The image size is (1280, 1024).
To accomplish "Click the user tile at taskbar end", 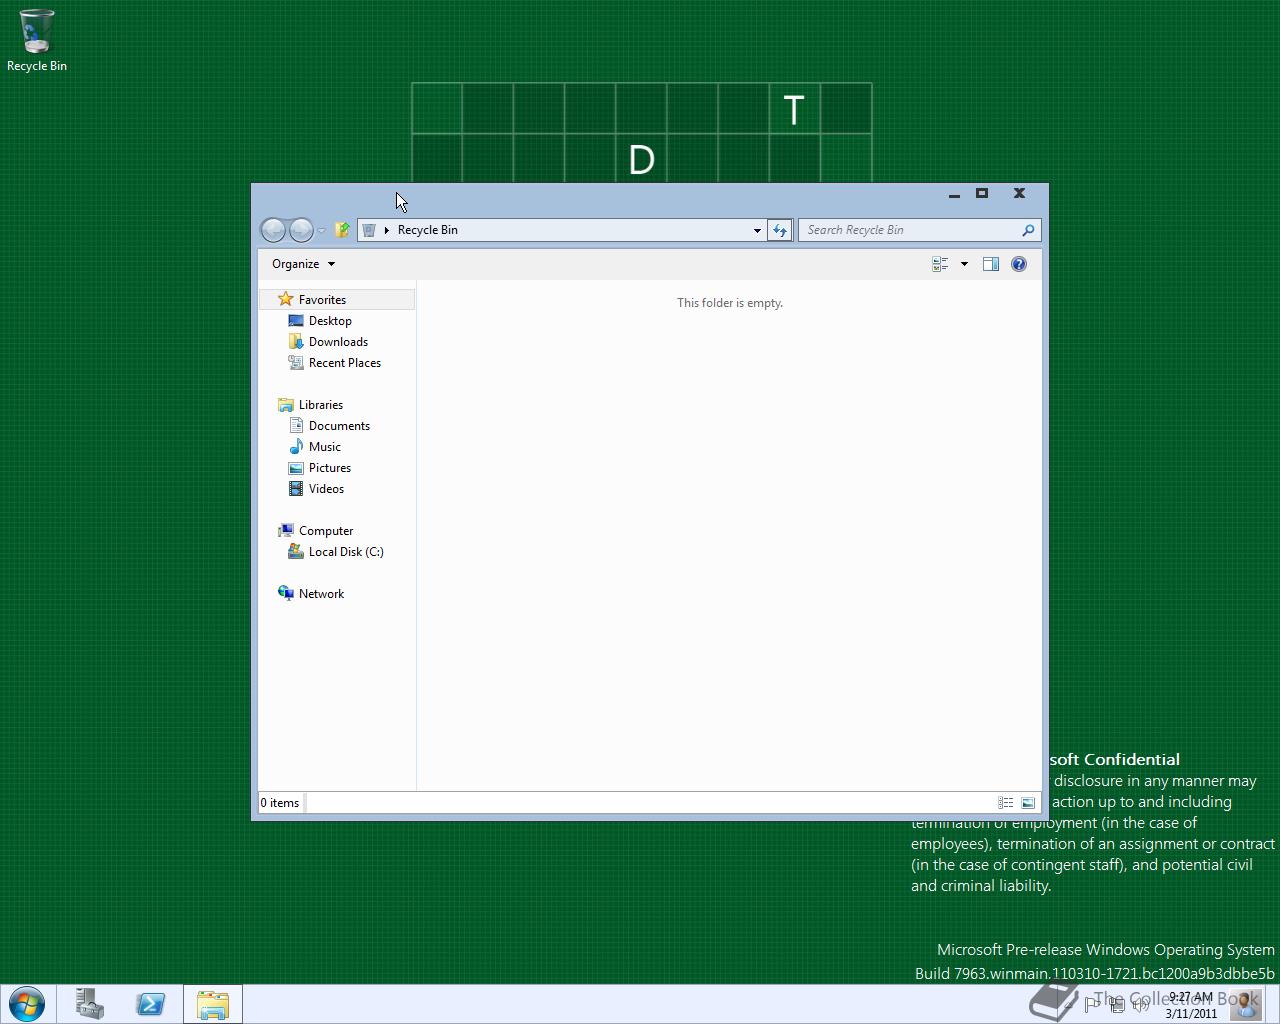I will click(1245, 1004).
